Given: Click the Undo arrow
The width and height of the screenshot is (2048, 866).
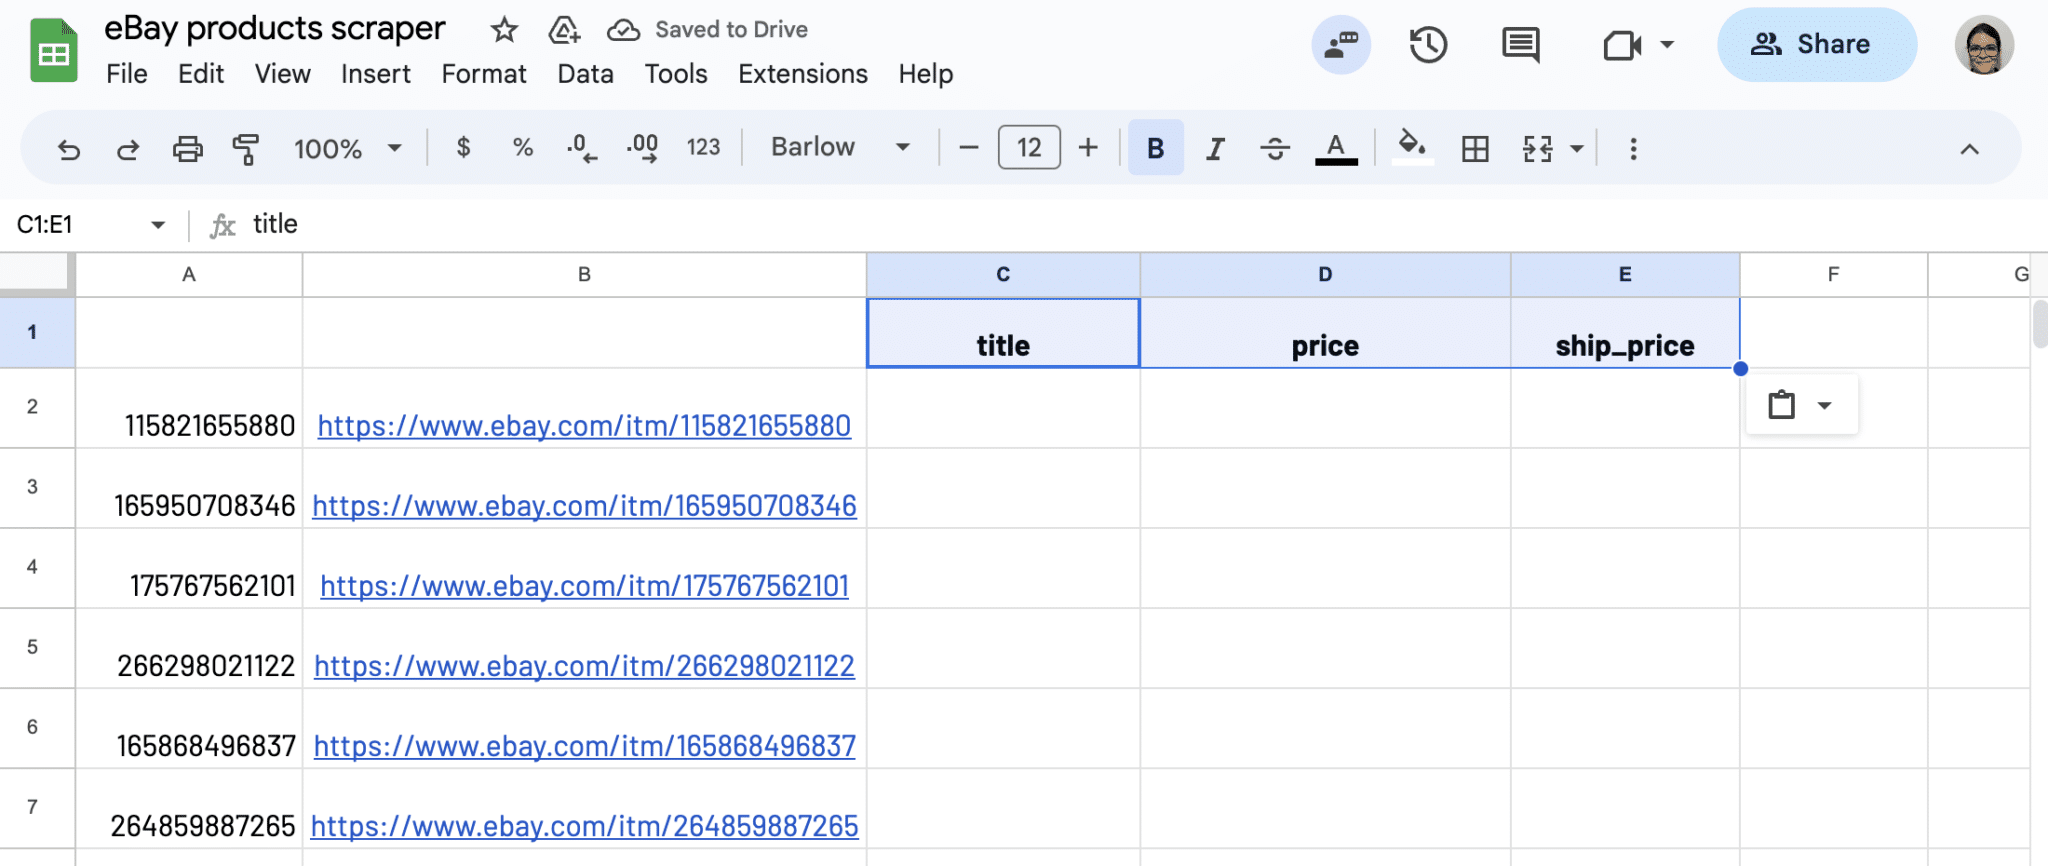Looking at the screenshot, I should point(69,149).
